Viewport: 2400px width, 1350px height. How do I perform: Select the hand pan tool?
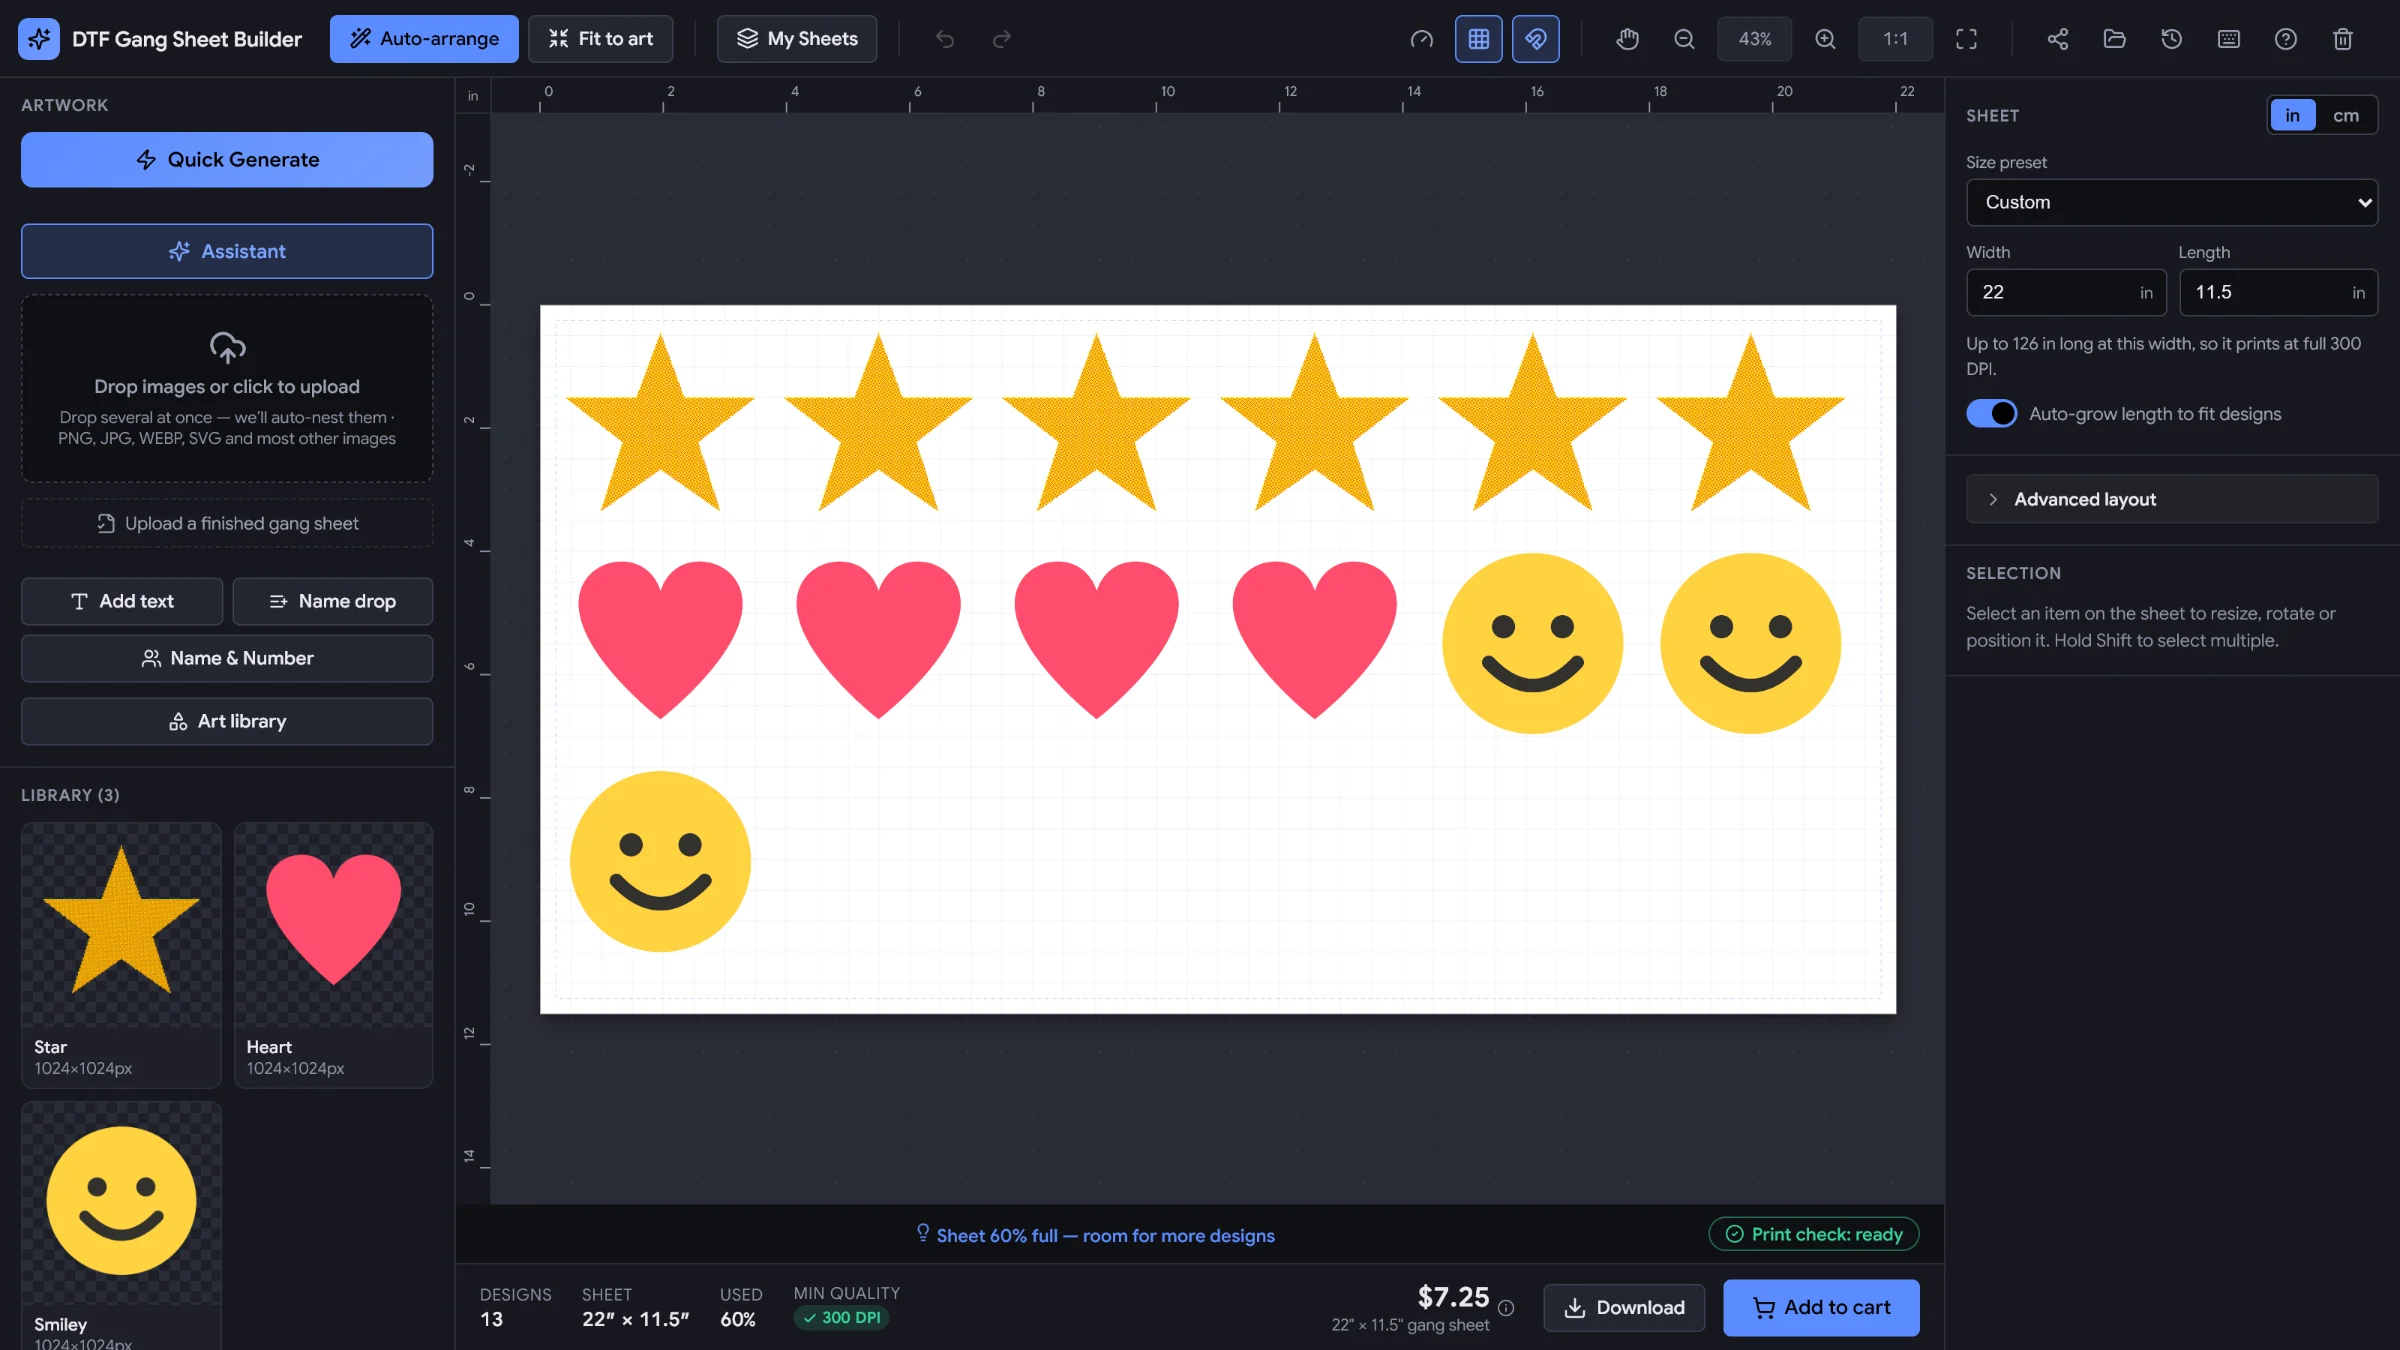tap(1627, 39)
